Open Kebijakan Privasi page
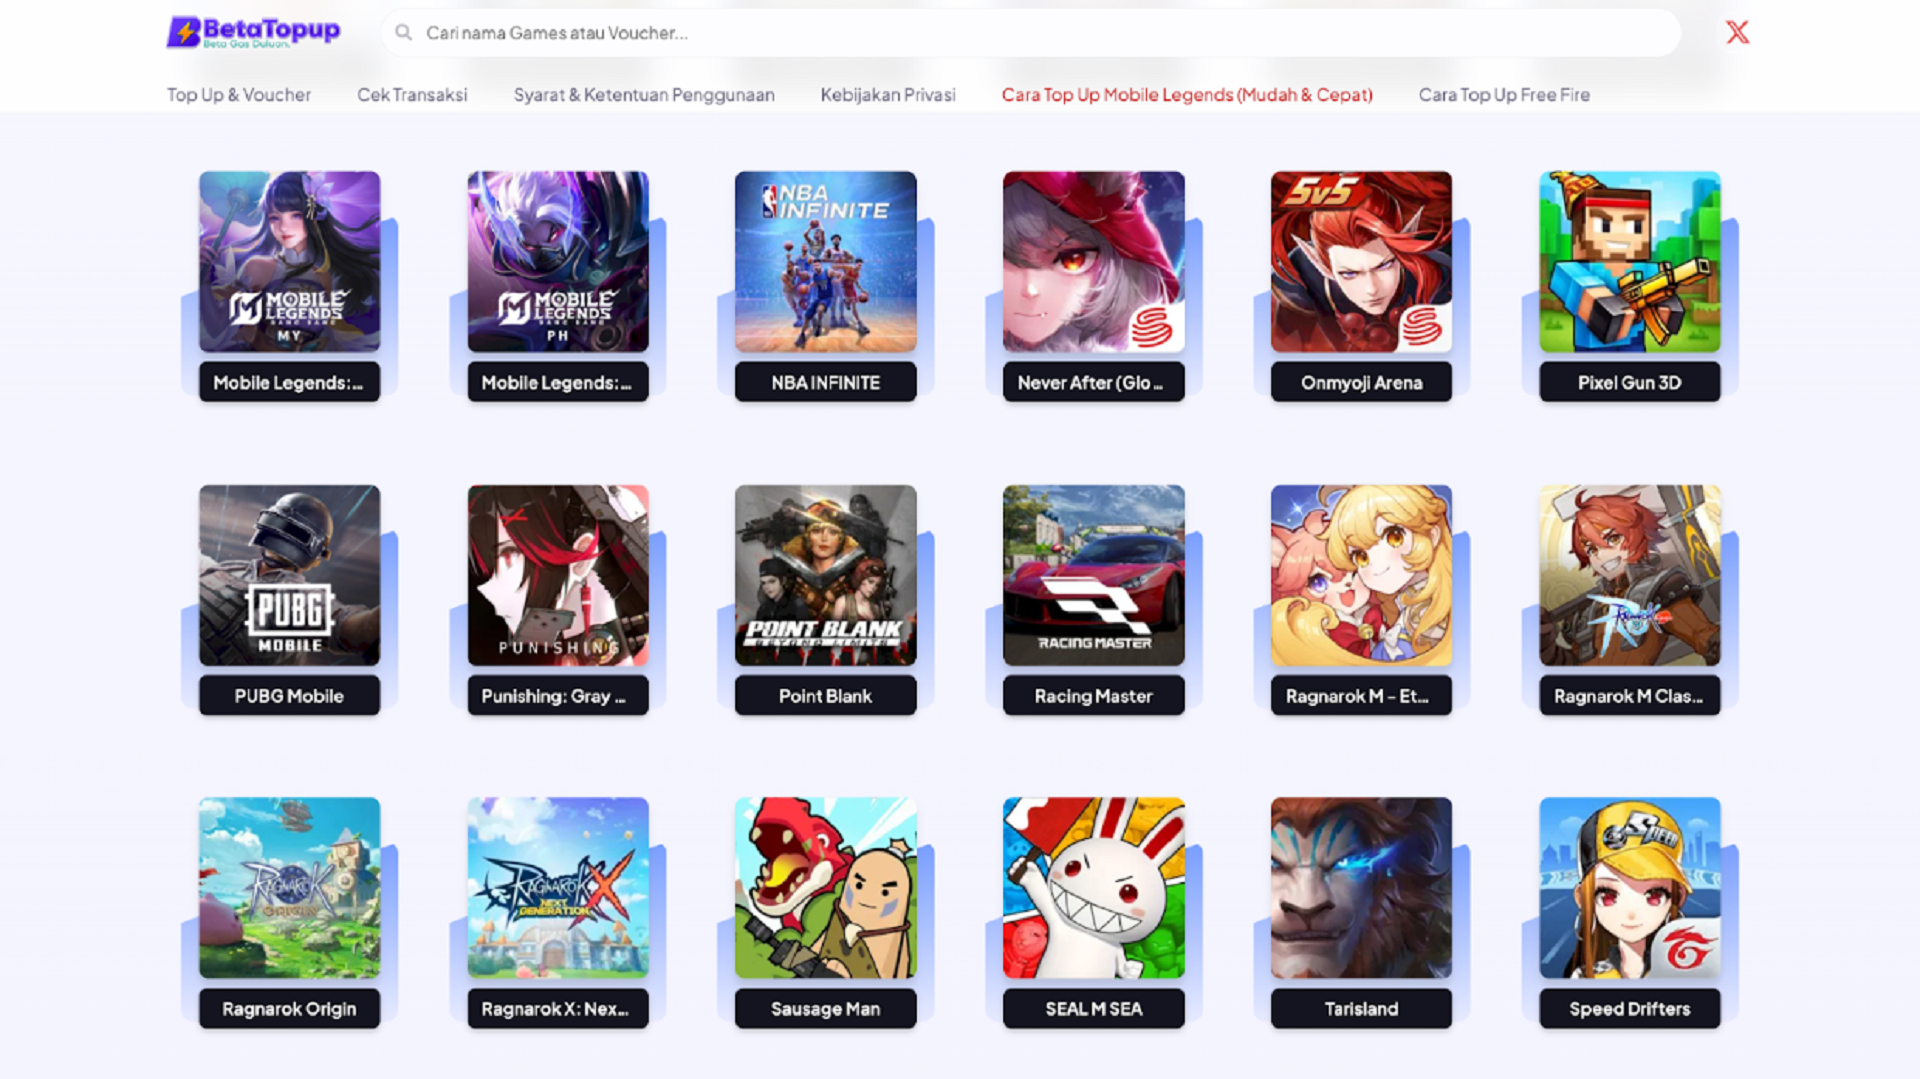 [888, 95]
